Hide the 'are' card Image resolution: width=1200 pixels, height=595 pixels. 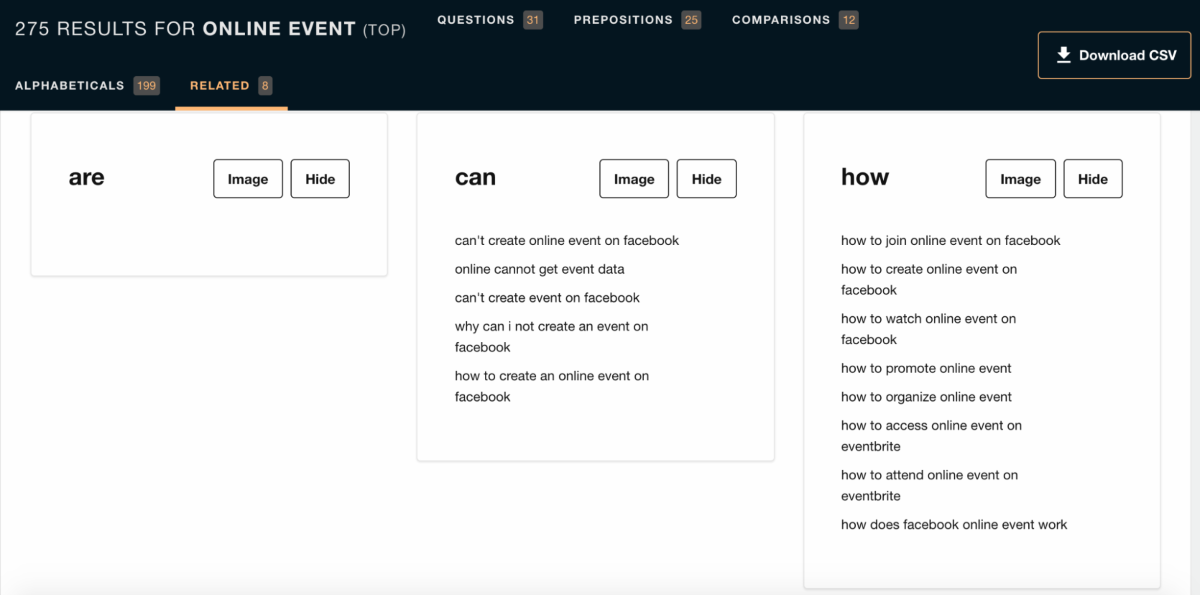(x=320, y=179)
